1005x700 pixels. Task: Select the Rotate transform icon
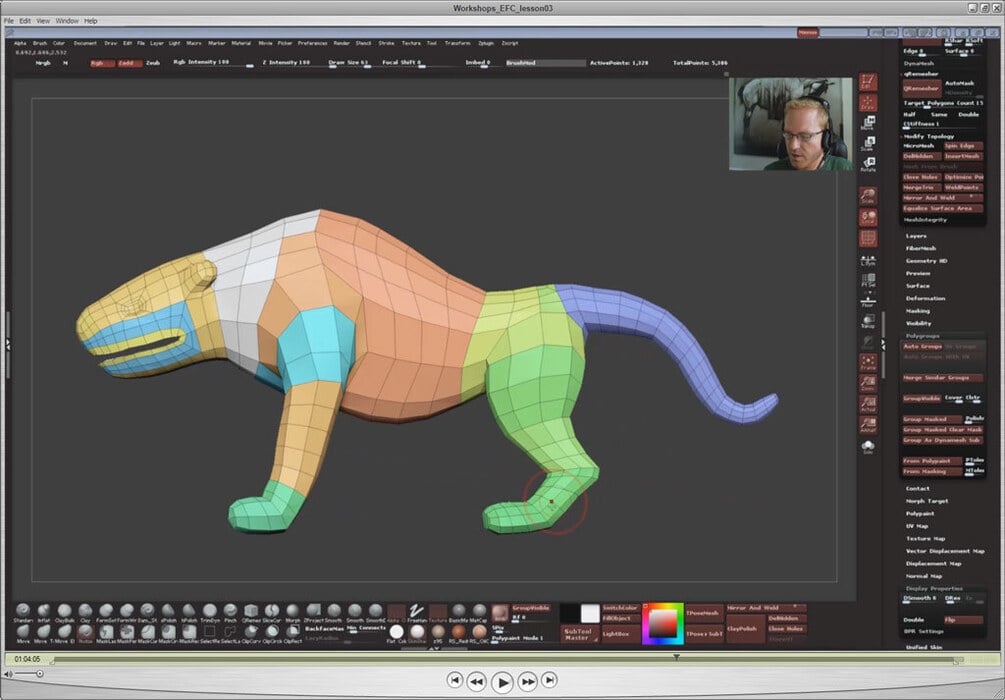(868, 164)
